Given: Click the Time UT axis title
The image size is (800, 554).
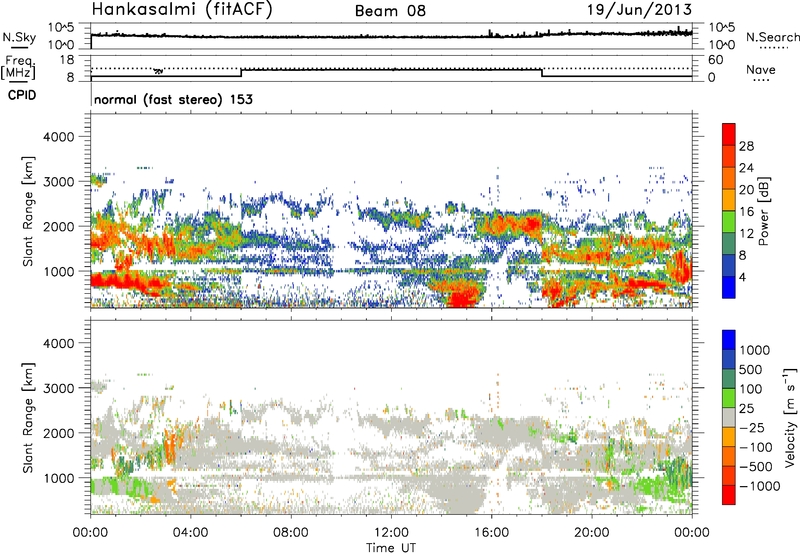Looking at the screenshot, I should 391,548.
